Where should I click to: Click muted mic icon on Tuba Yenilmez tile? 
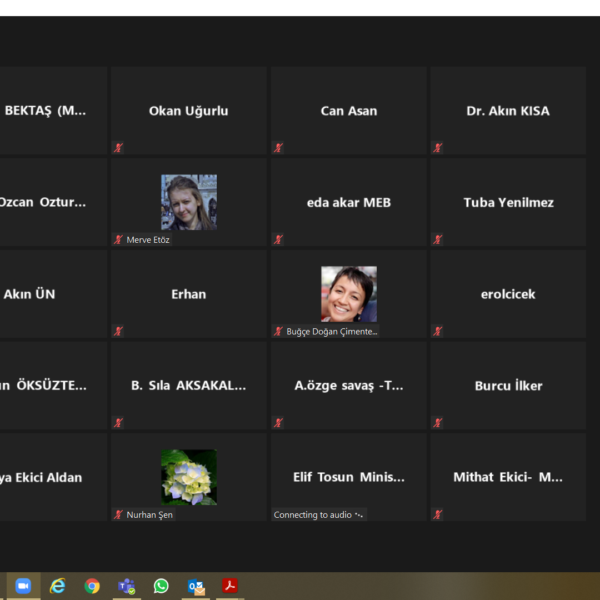(x=438, y=240)
